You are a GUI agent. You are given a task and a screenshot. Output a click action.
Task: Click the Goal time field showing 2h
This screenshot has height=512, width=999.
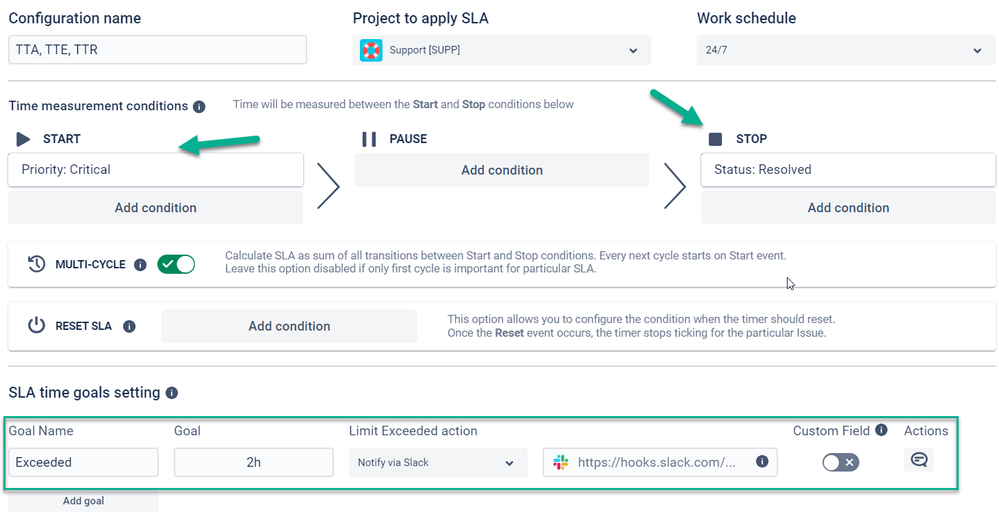click(x=253, y=462)
